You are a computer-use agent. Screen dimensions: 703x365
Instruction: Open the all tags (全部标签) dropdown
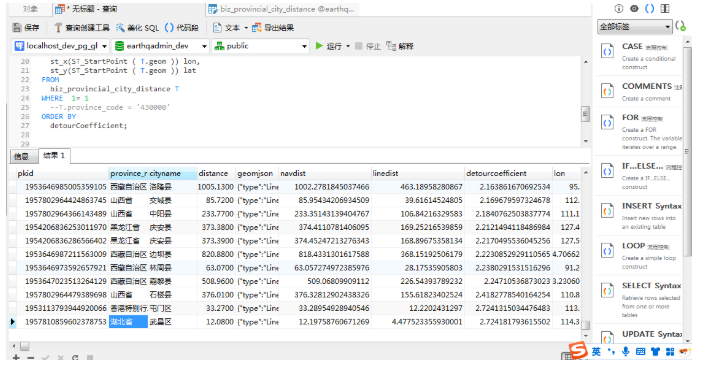pyautogui.click(x=634, y=27)
